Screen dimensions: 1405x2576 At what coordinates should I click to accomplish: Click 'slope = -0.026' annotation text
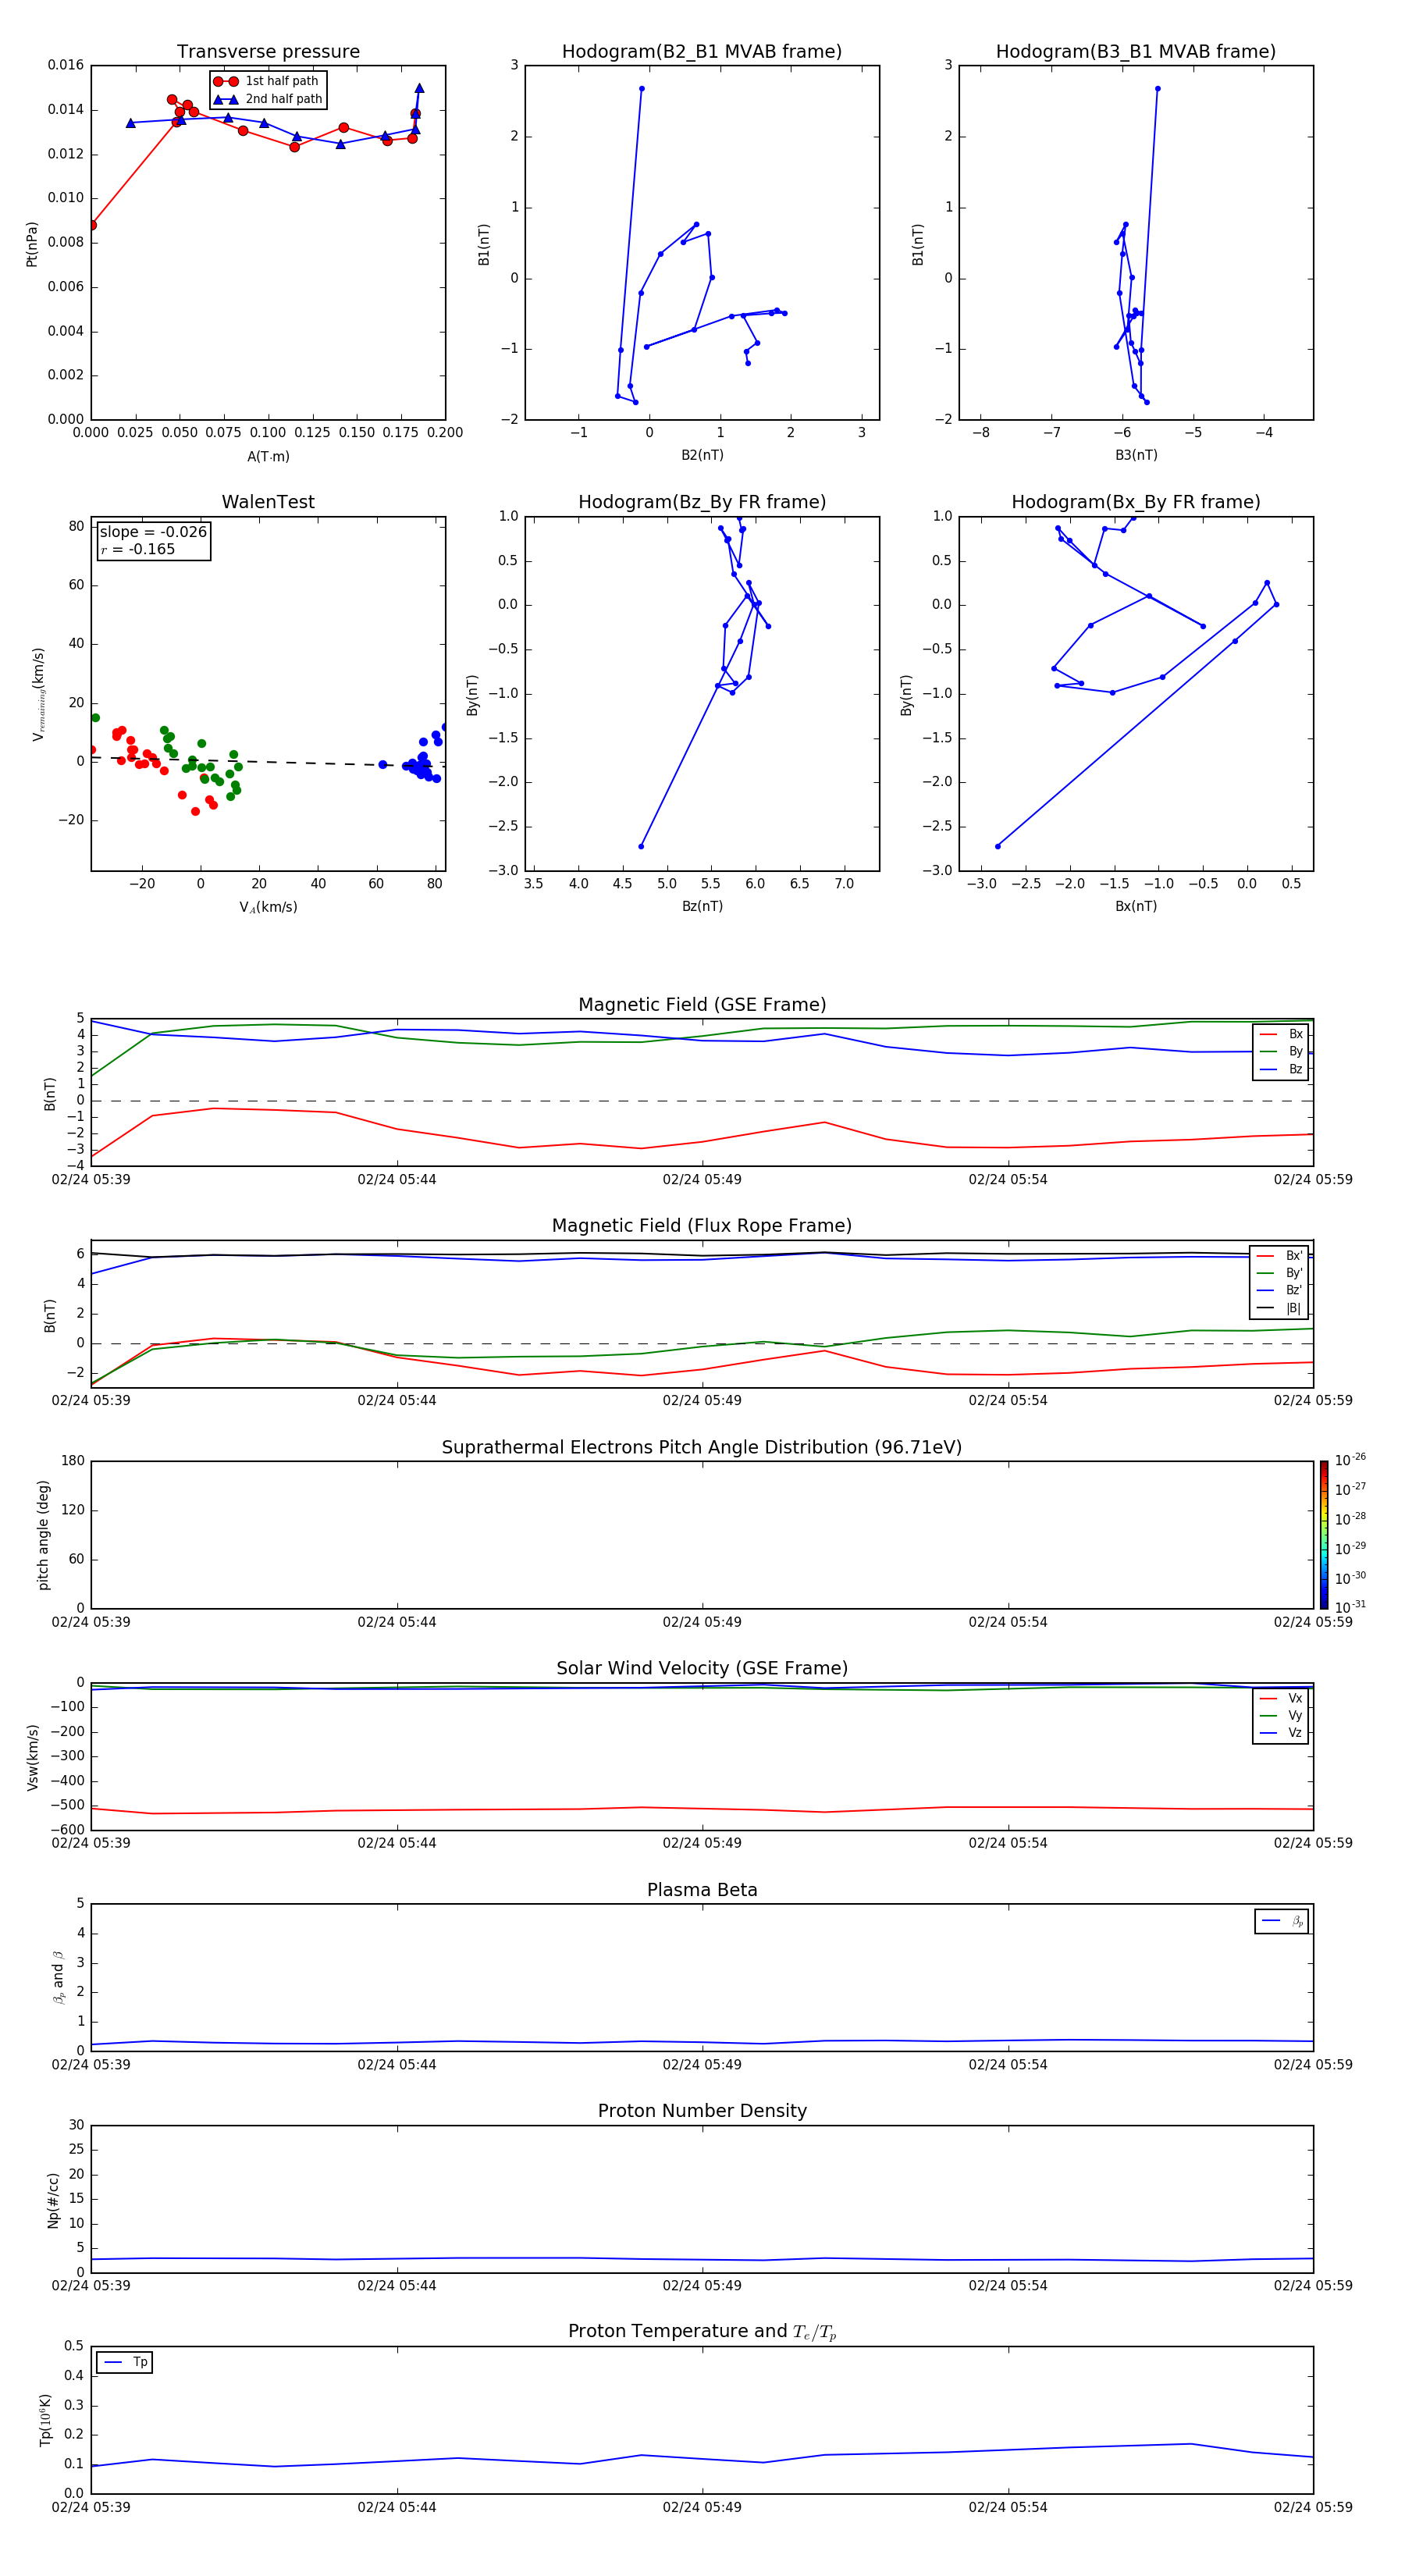[153, 532]
